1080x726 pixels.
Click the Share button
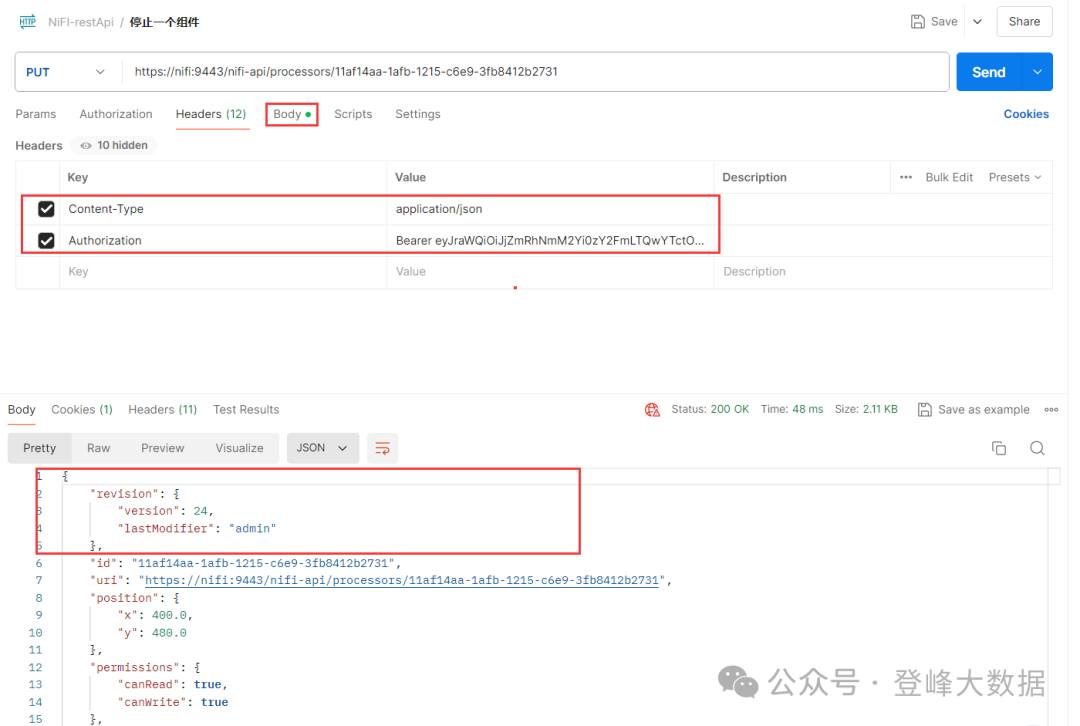pyautogui.click(x=1024, y=21)
